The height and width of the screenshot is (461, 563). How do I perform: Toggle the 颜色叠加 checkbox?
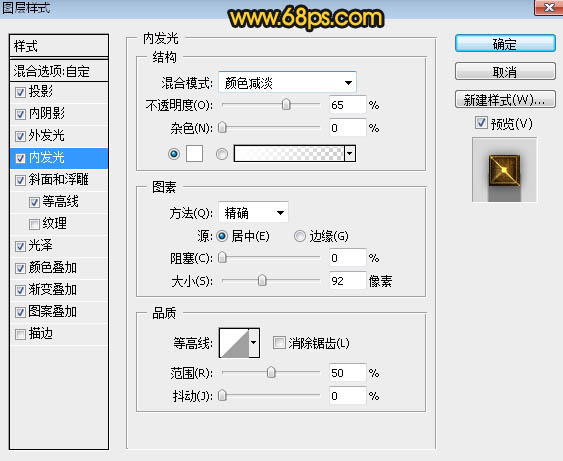(x=20, y=268)
